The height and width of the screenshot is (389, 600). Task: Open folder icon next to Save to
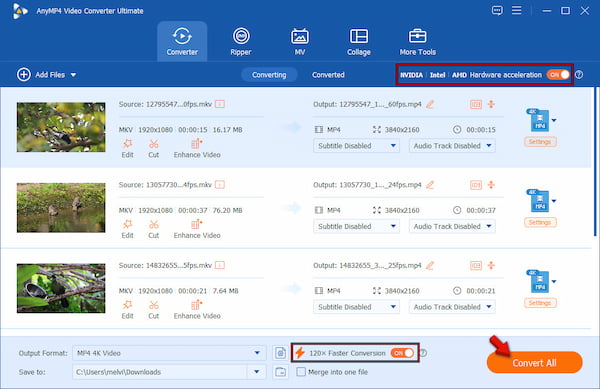[280, 372]
